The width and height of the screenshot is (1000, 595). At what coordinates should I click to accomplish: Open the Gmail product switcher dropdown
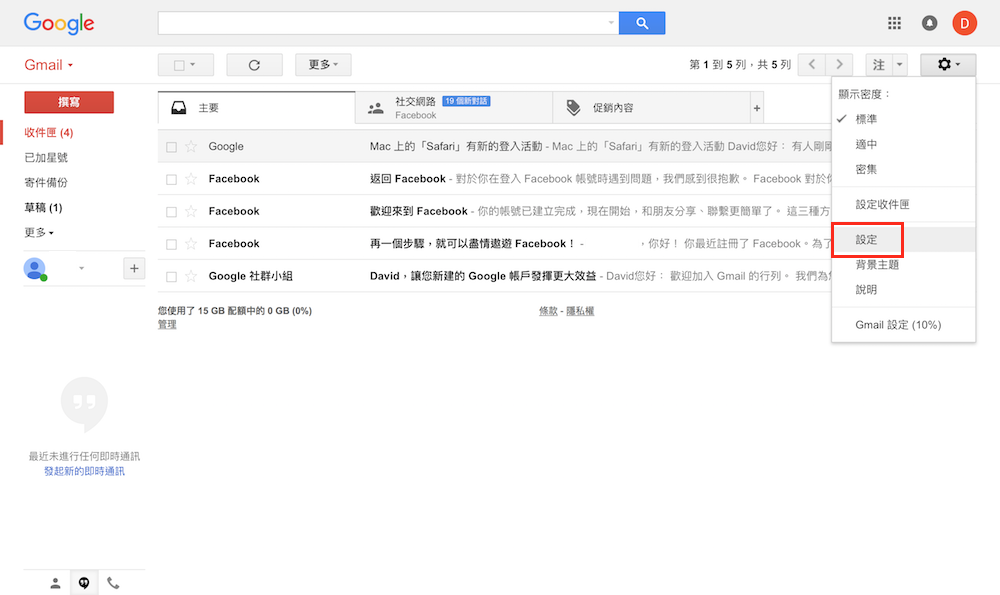(49, 65)
